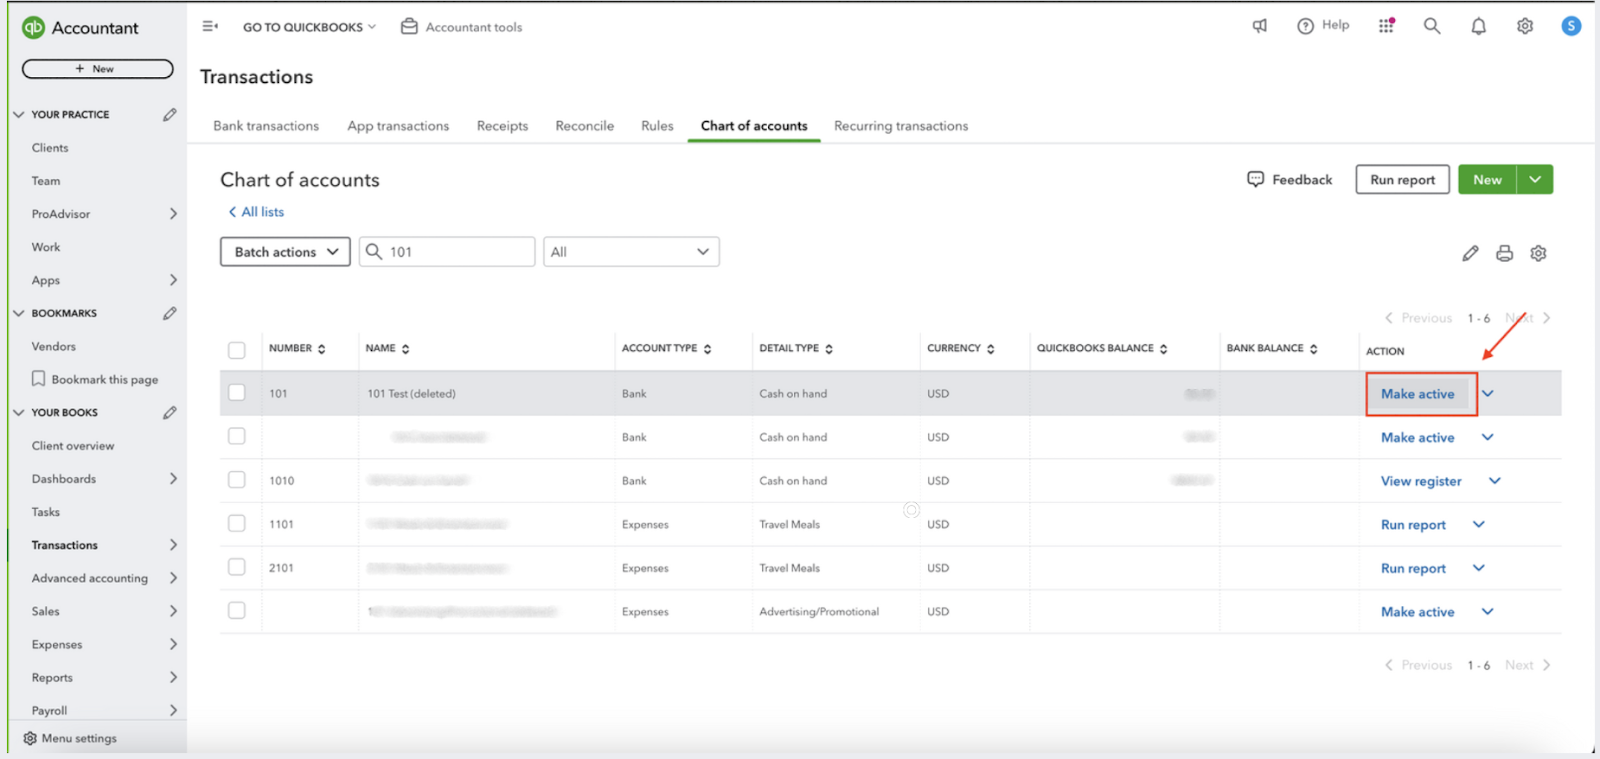1600x759 pixels.
Task: Check the Advertising/Promotional row checkbox
Action: [x=237, y=610]
